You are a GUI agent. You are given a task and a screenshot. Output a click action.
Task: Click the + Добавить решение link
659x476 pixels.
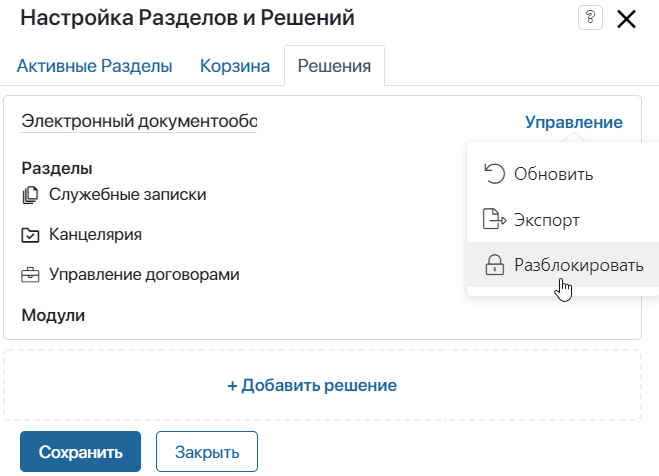[x=312, y=385]
